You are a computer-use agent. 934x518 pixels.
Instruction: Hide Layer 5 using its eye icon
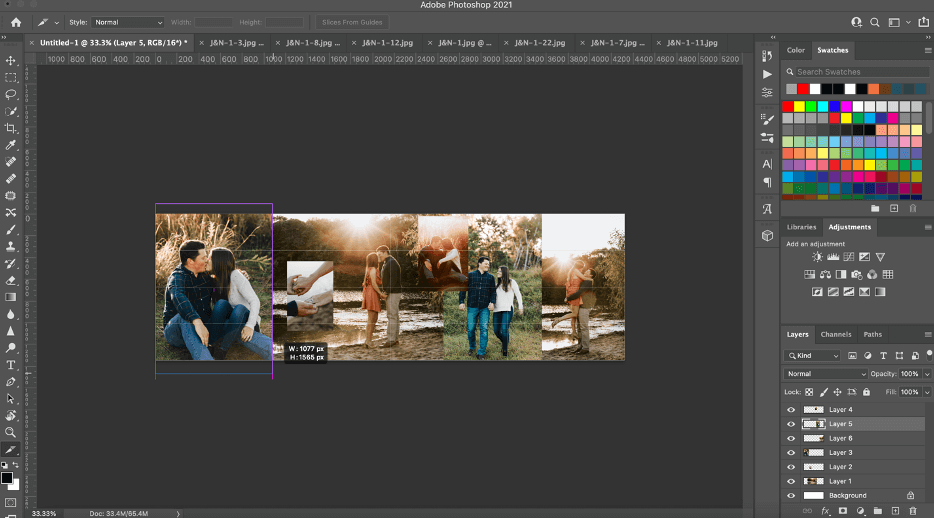pos(791,424)
